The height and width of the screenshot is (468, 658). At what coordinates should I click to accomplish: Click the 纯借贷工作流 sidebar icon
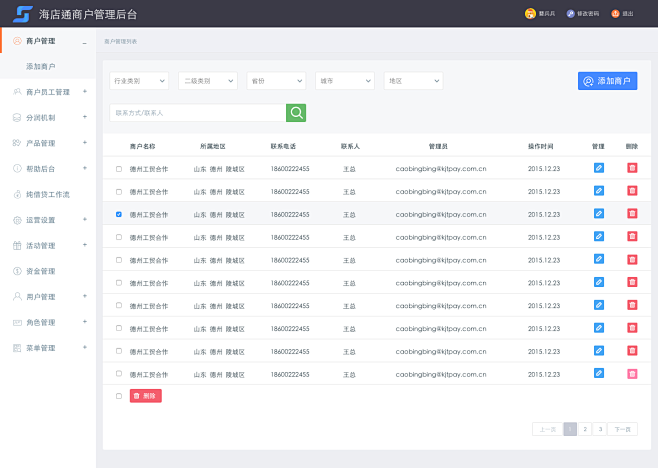tap(17, 194)
